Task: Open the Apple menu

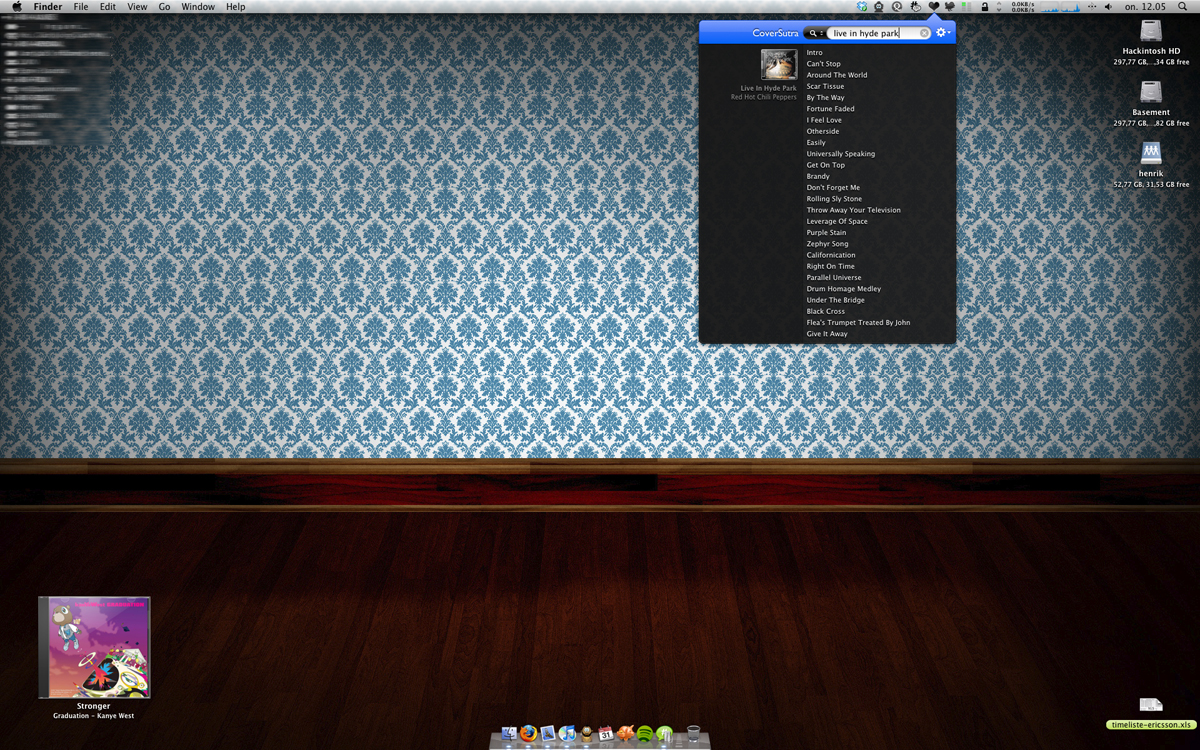Action: 16,6
